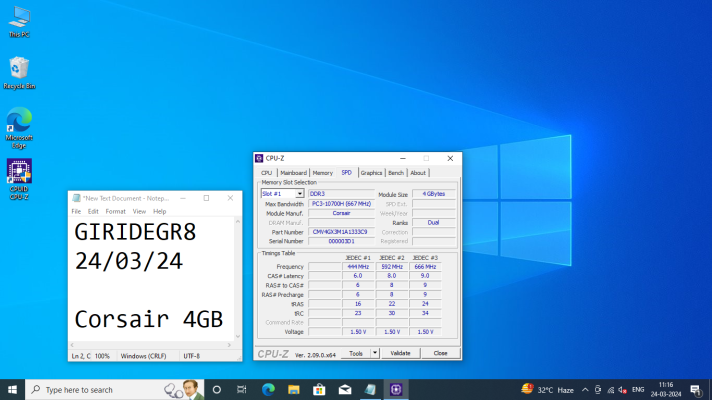
Task: Click the 4 GBytes module size value
Action: (434, 194)
